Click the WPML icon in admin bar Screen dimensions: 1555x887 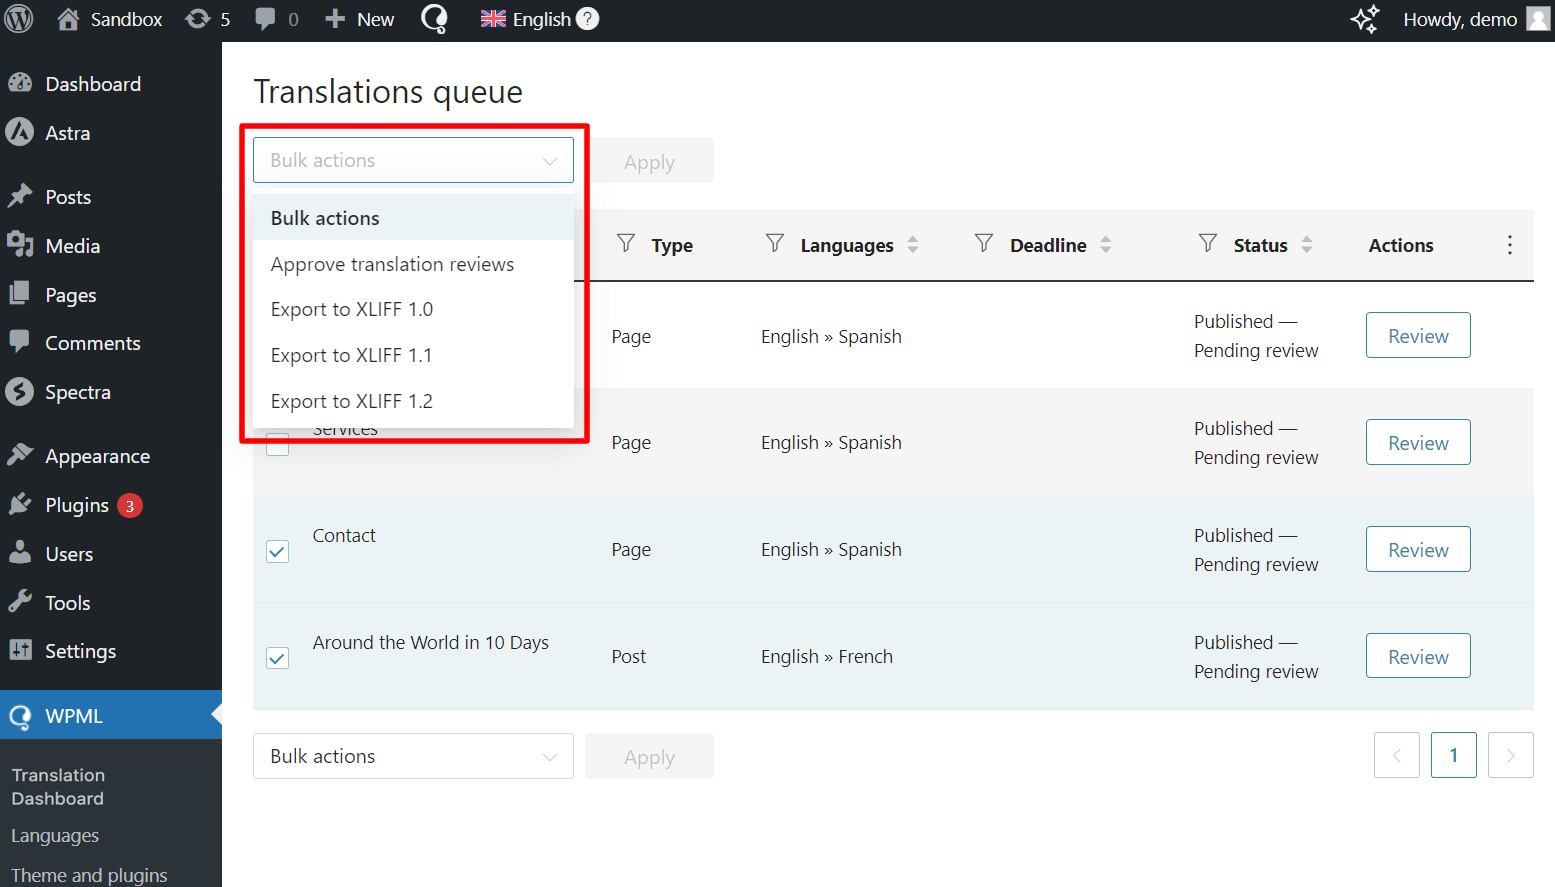pyautogui.click(x=434, y=19)
